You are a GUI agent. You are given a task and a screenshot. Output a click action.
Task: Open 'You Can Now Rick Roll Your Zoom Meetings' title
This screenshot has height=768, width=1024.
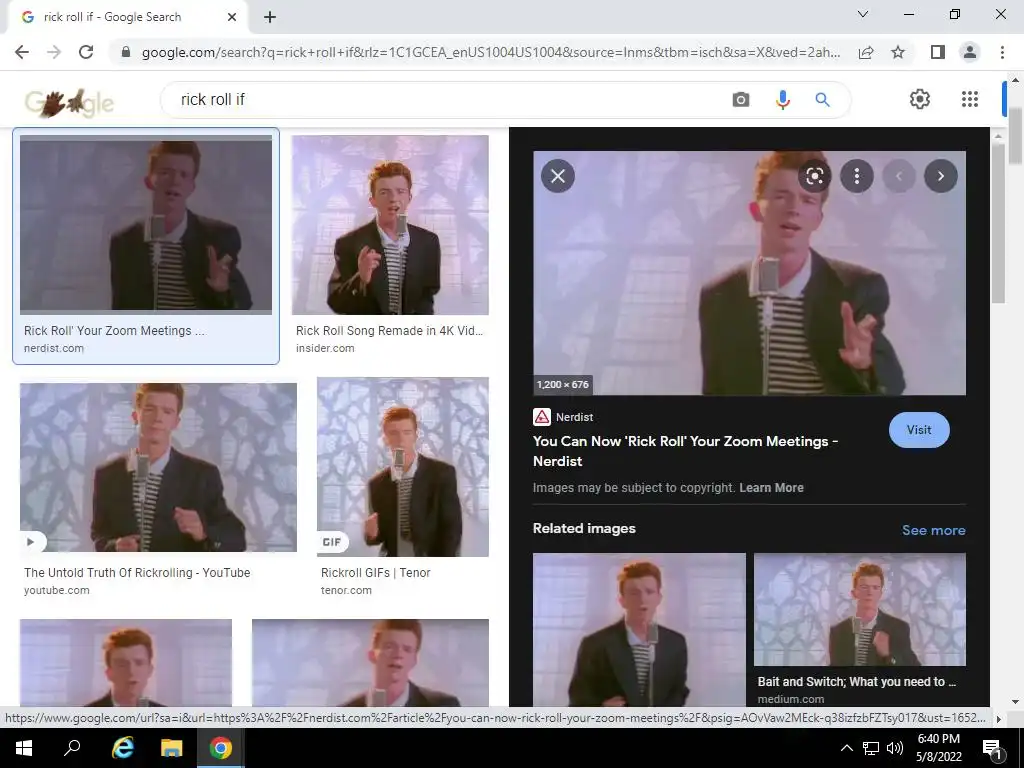(685, 451)
